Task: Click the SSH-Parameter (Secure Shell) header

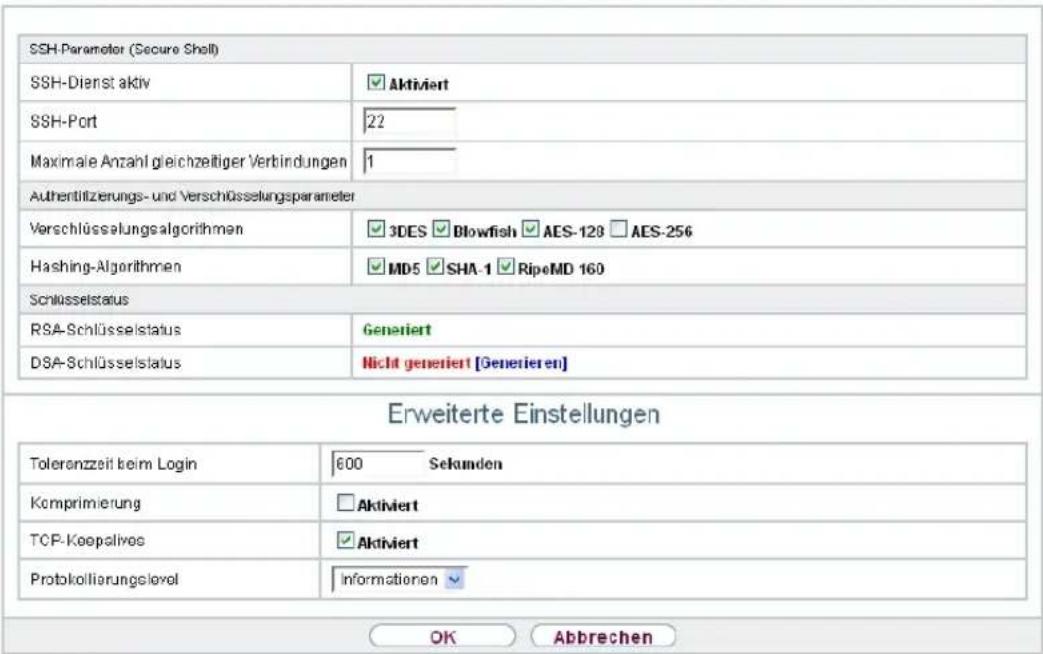Action: (x=124, y=49)
